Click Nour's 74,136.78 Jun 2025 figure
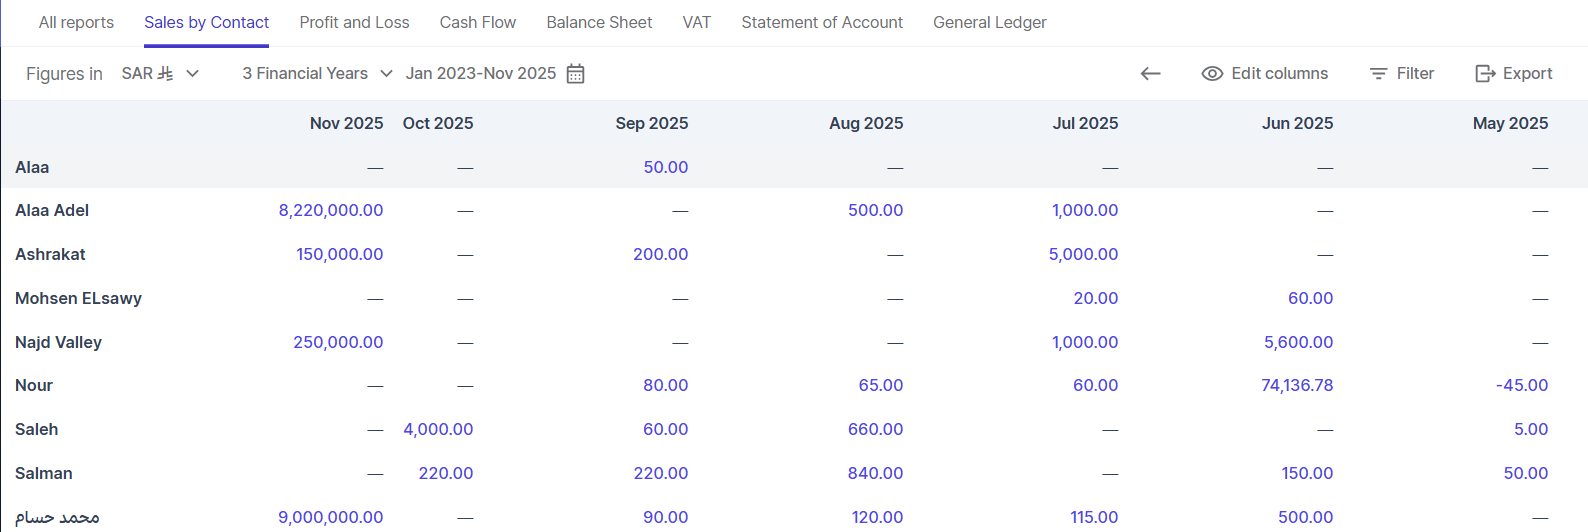This screenshot has width=1588, height=532. point(1297,386)
